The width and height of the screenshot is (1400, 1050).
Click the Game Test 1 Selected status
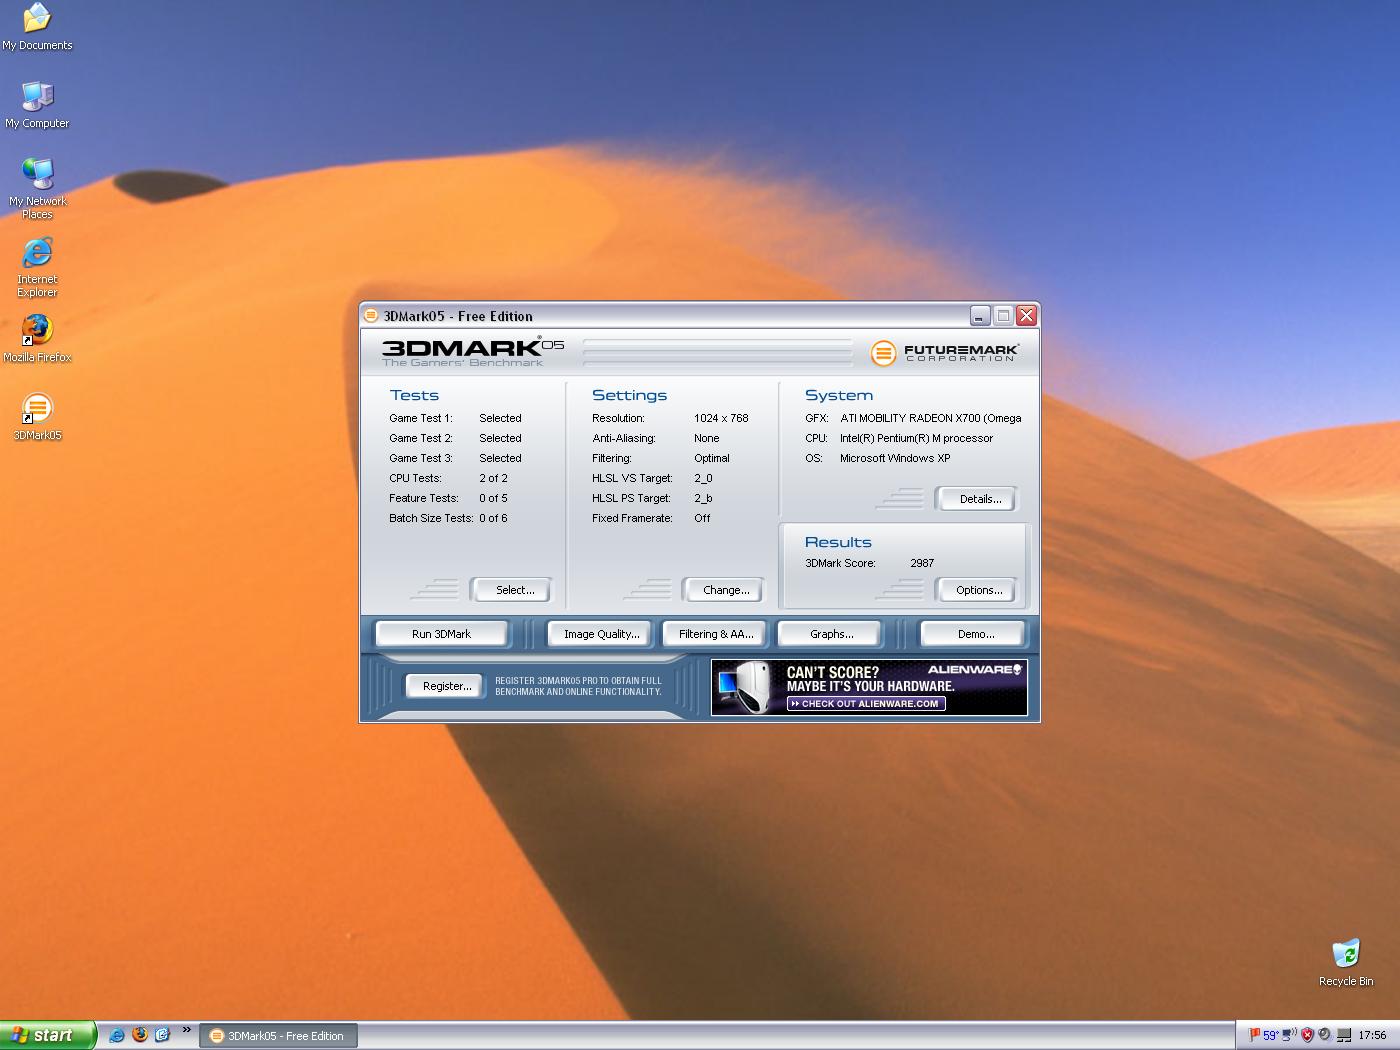[x=500, y=418]
